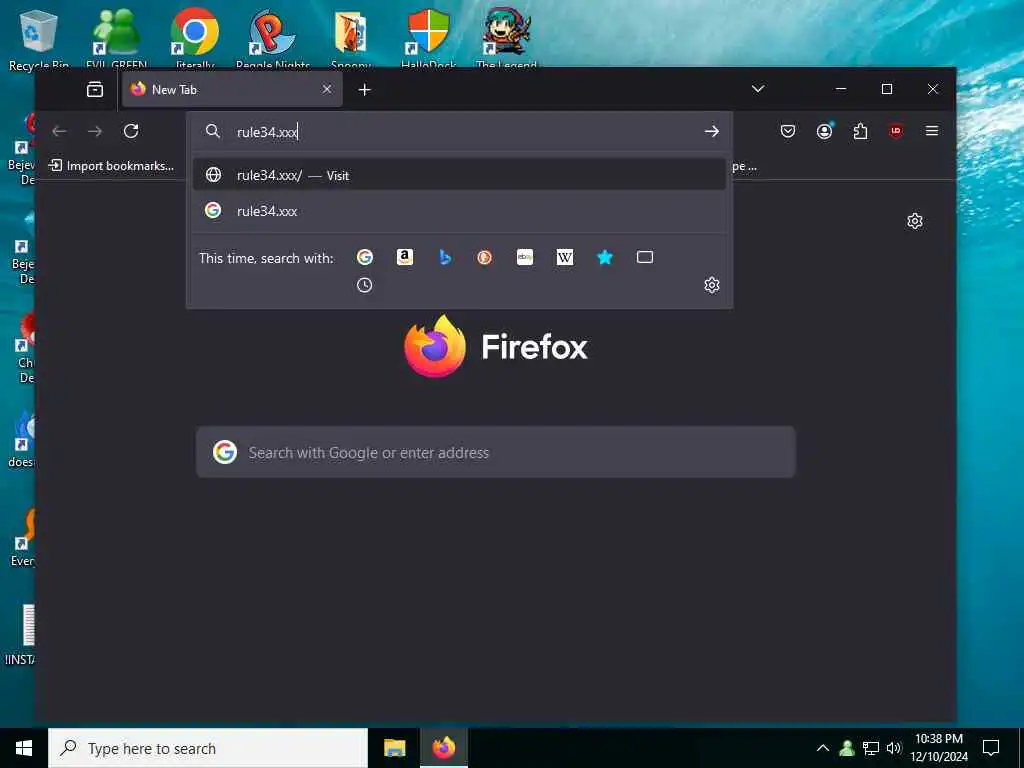Open Snoopy desktop folder icon
1024x768 pixels.
tap(351, 39)
